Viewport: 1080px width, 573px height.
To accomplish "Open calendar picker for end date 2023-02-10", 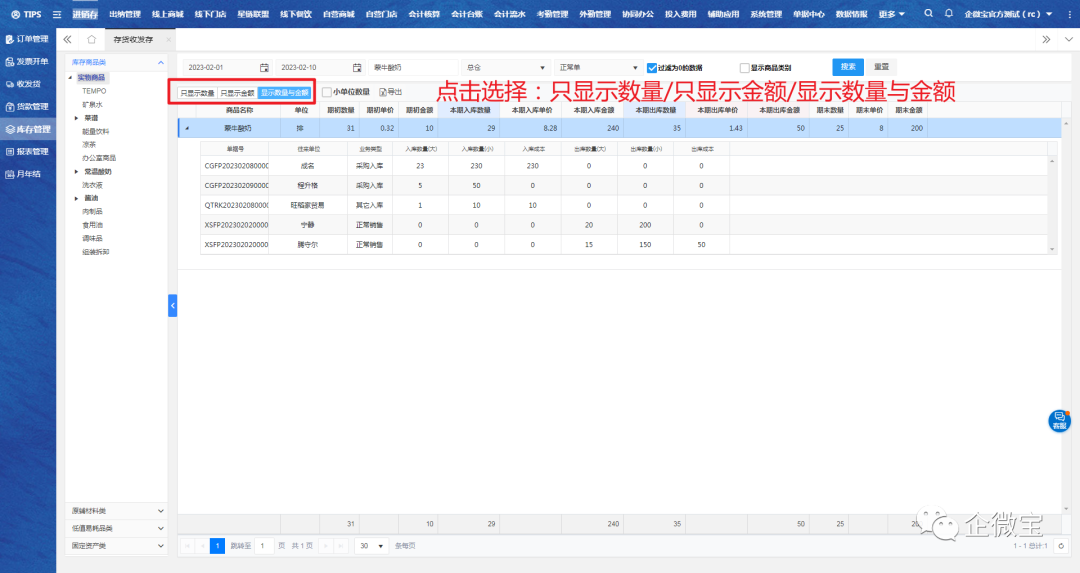I will (x=356, y=67).
